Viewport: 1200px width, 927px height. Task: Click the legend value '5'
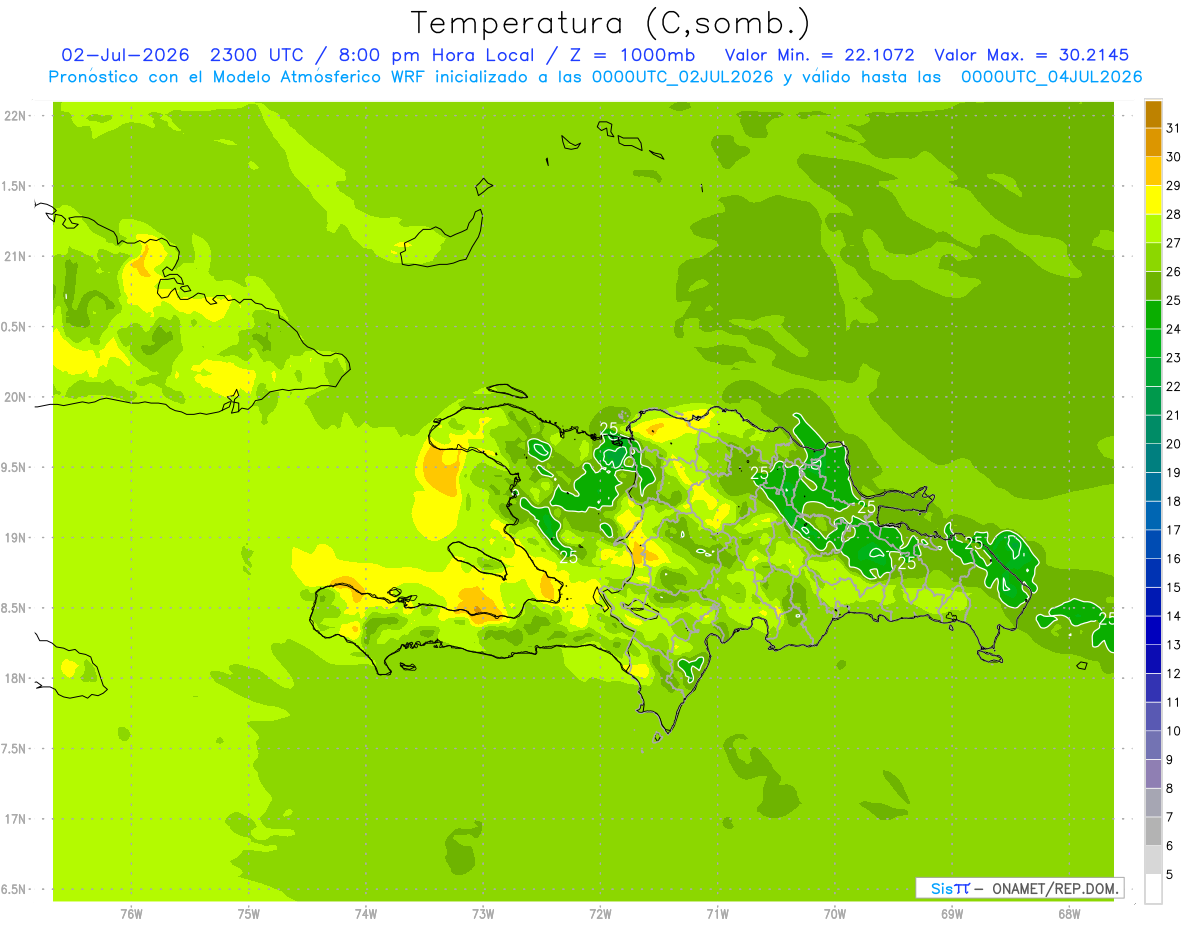tap(1170, 874)
